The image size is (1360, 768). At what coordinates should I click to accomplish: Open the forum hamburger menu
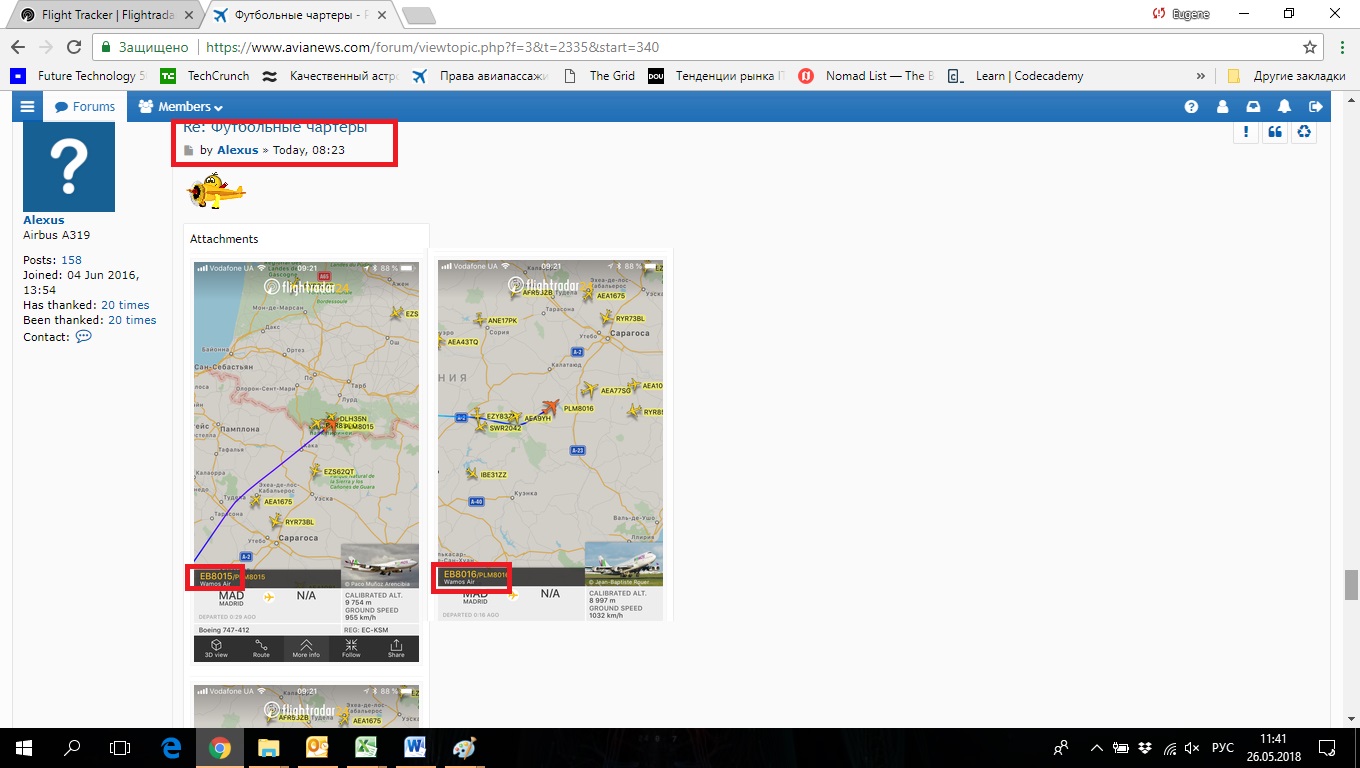(x=27, y=107)
